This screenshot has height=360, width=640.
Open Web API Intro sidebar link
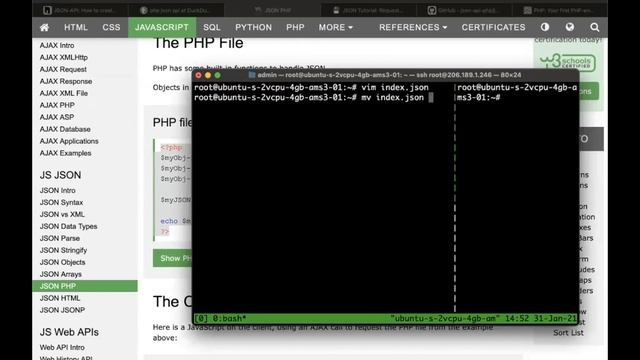tap(62, 347)
